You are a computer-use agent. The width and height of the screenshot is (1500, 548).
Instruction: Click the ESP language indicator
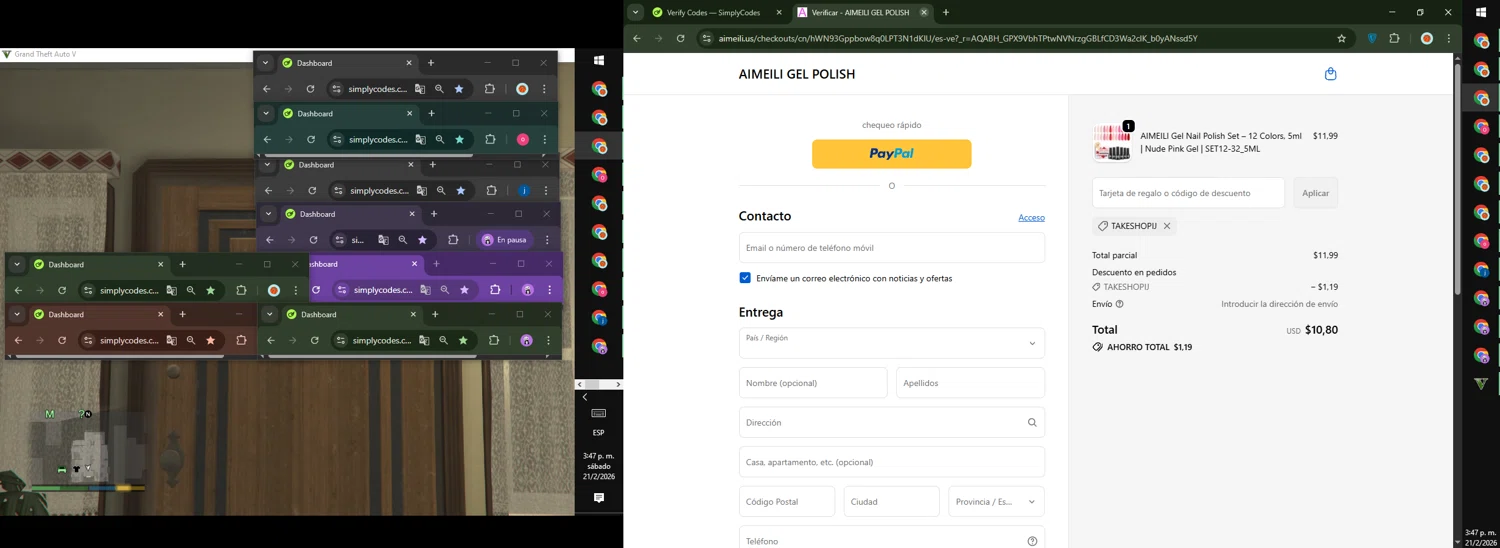[599, 433]
